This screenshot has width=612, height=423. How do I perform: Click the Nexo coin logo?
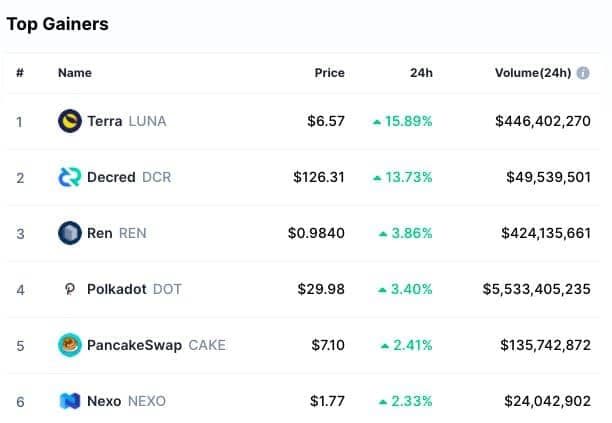tap(70, 401)
